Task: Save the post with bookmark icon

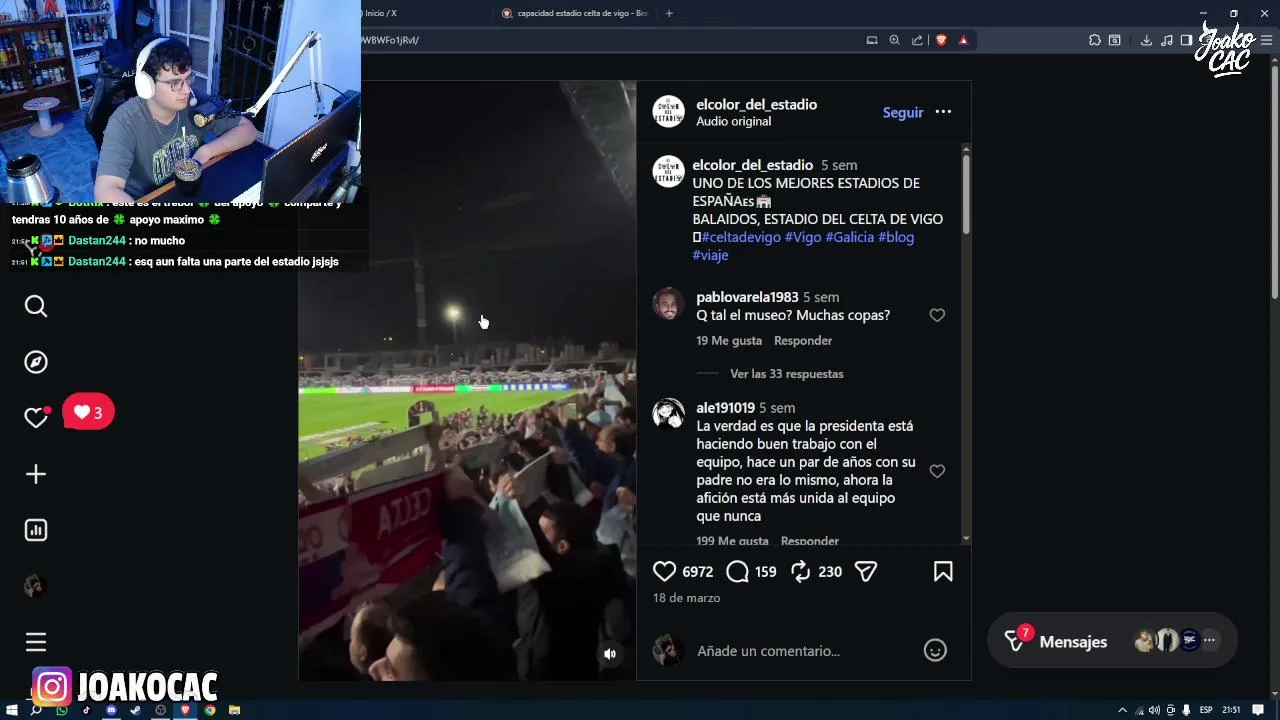Action: click(943, 571)
